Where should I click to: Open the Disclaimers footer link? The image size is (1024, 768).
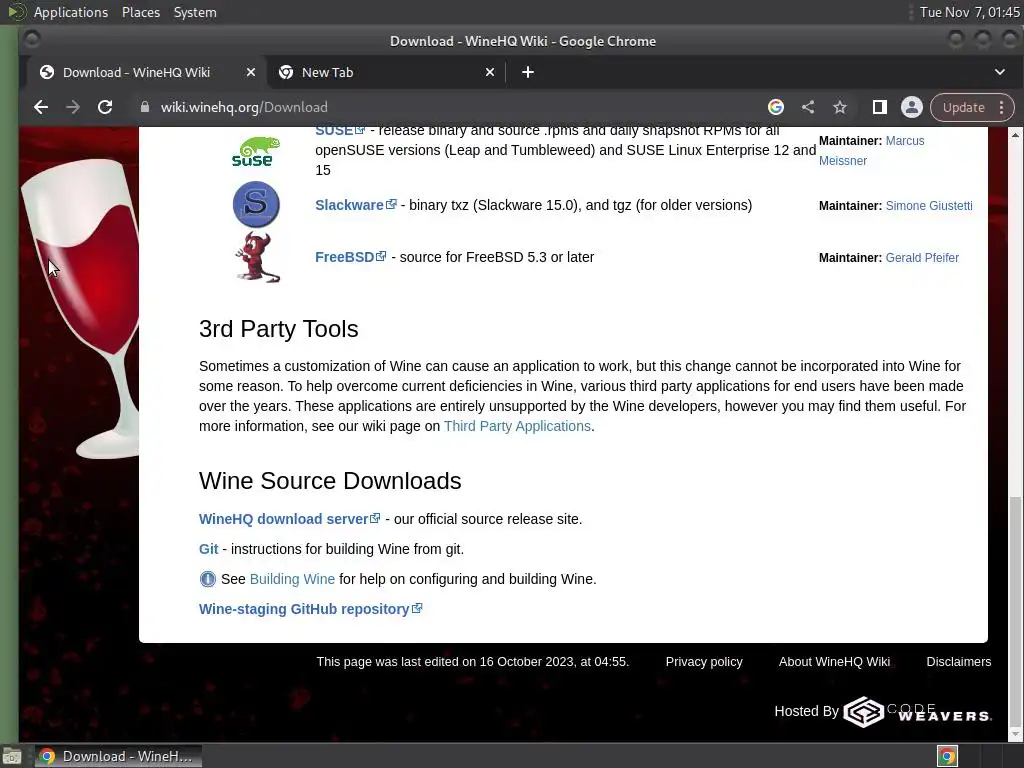(959, 662)
